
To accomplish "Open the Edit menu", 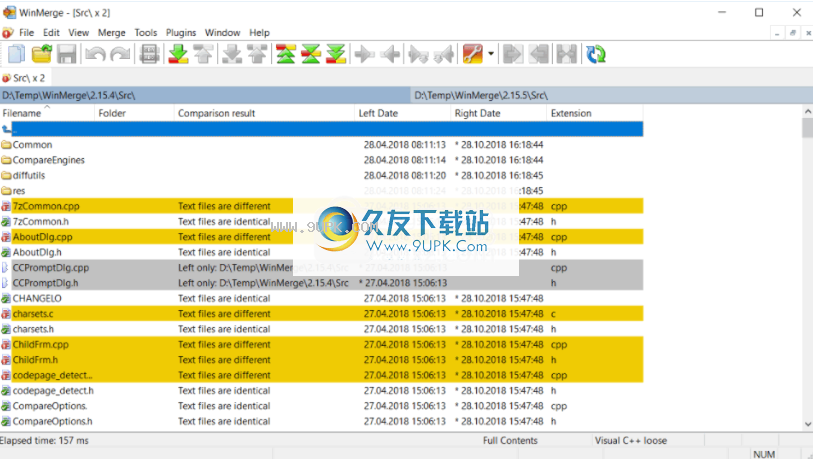I will (51, 33).
